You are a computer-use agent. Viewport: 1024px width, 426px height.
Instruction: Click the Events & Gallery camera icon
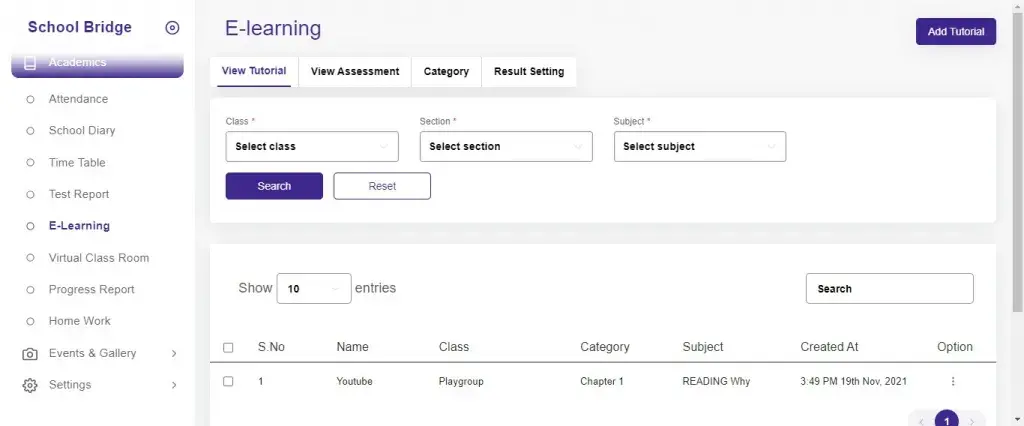point(29,353)
